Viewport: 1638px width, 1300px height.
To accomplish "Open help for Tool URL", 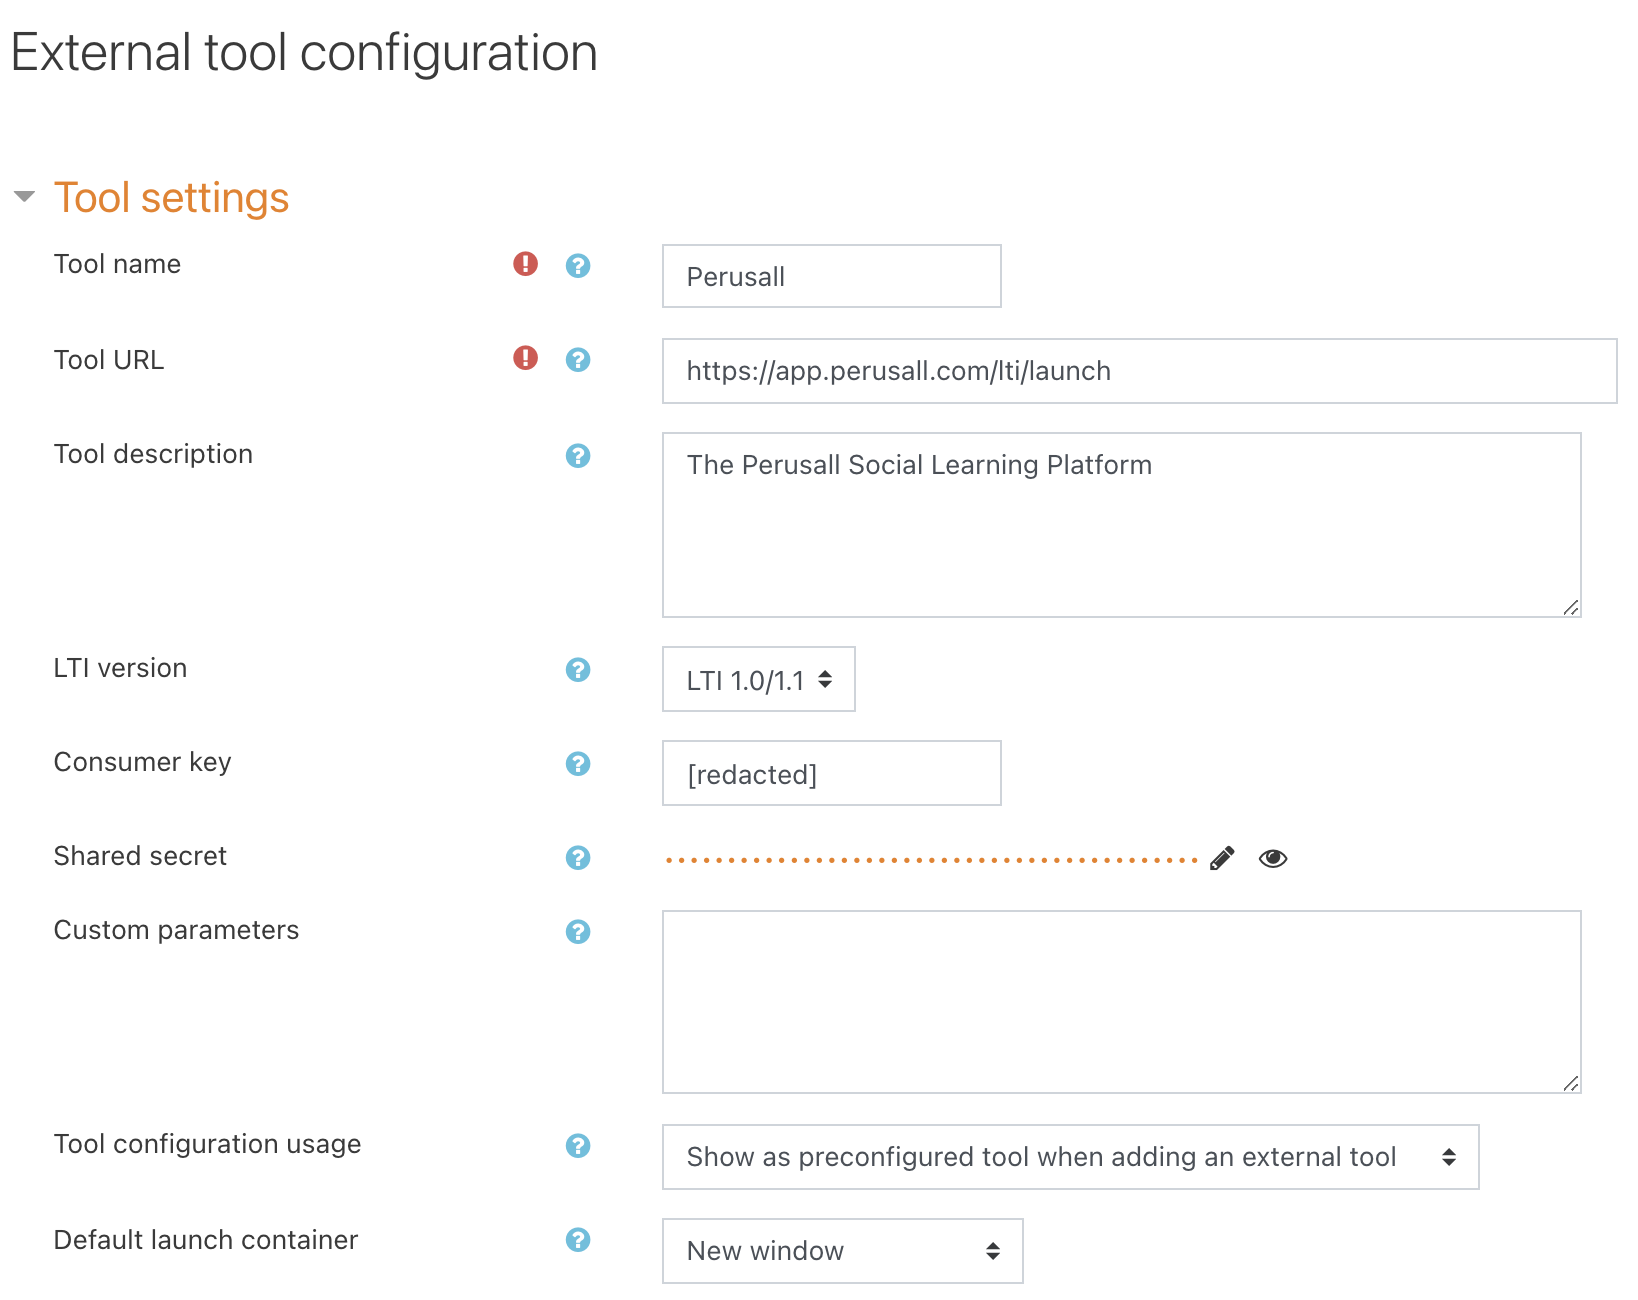I will click(578, 359).
